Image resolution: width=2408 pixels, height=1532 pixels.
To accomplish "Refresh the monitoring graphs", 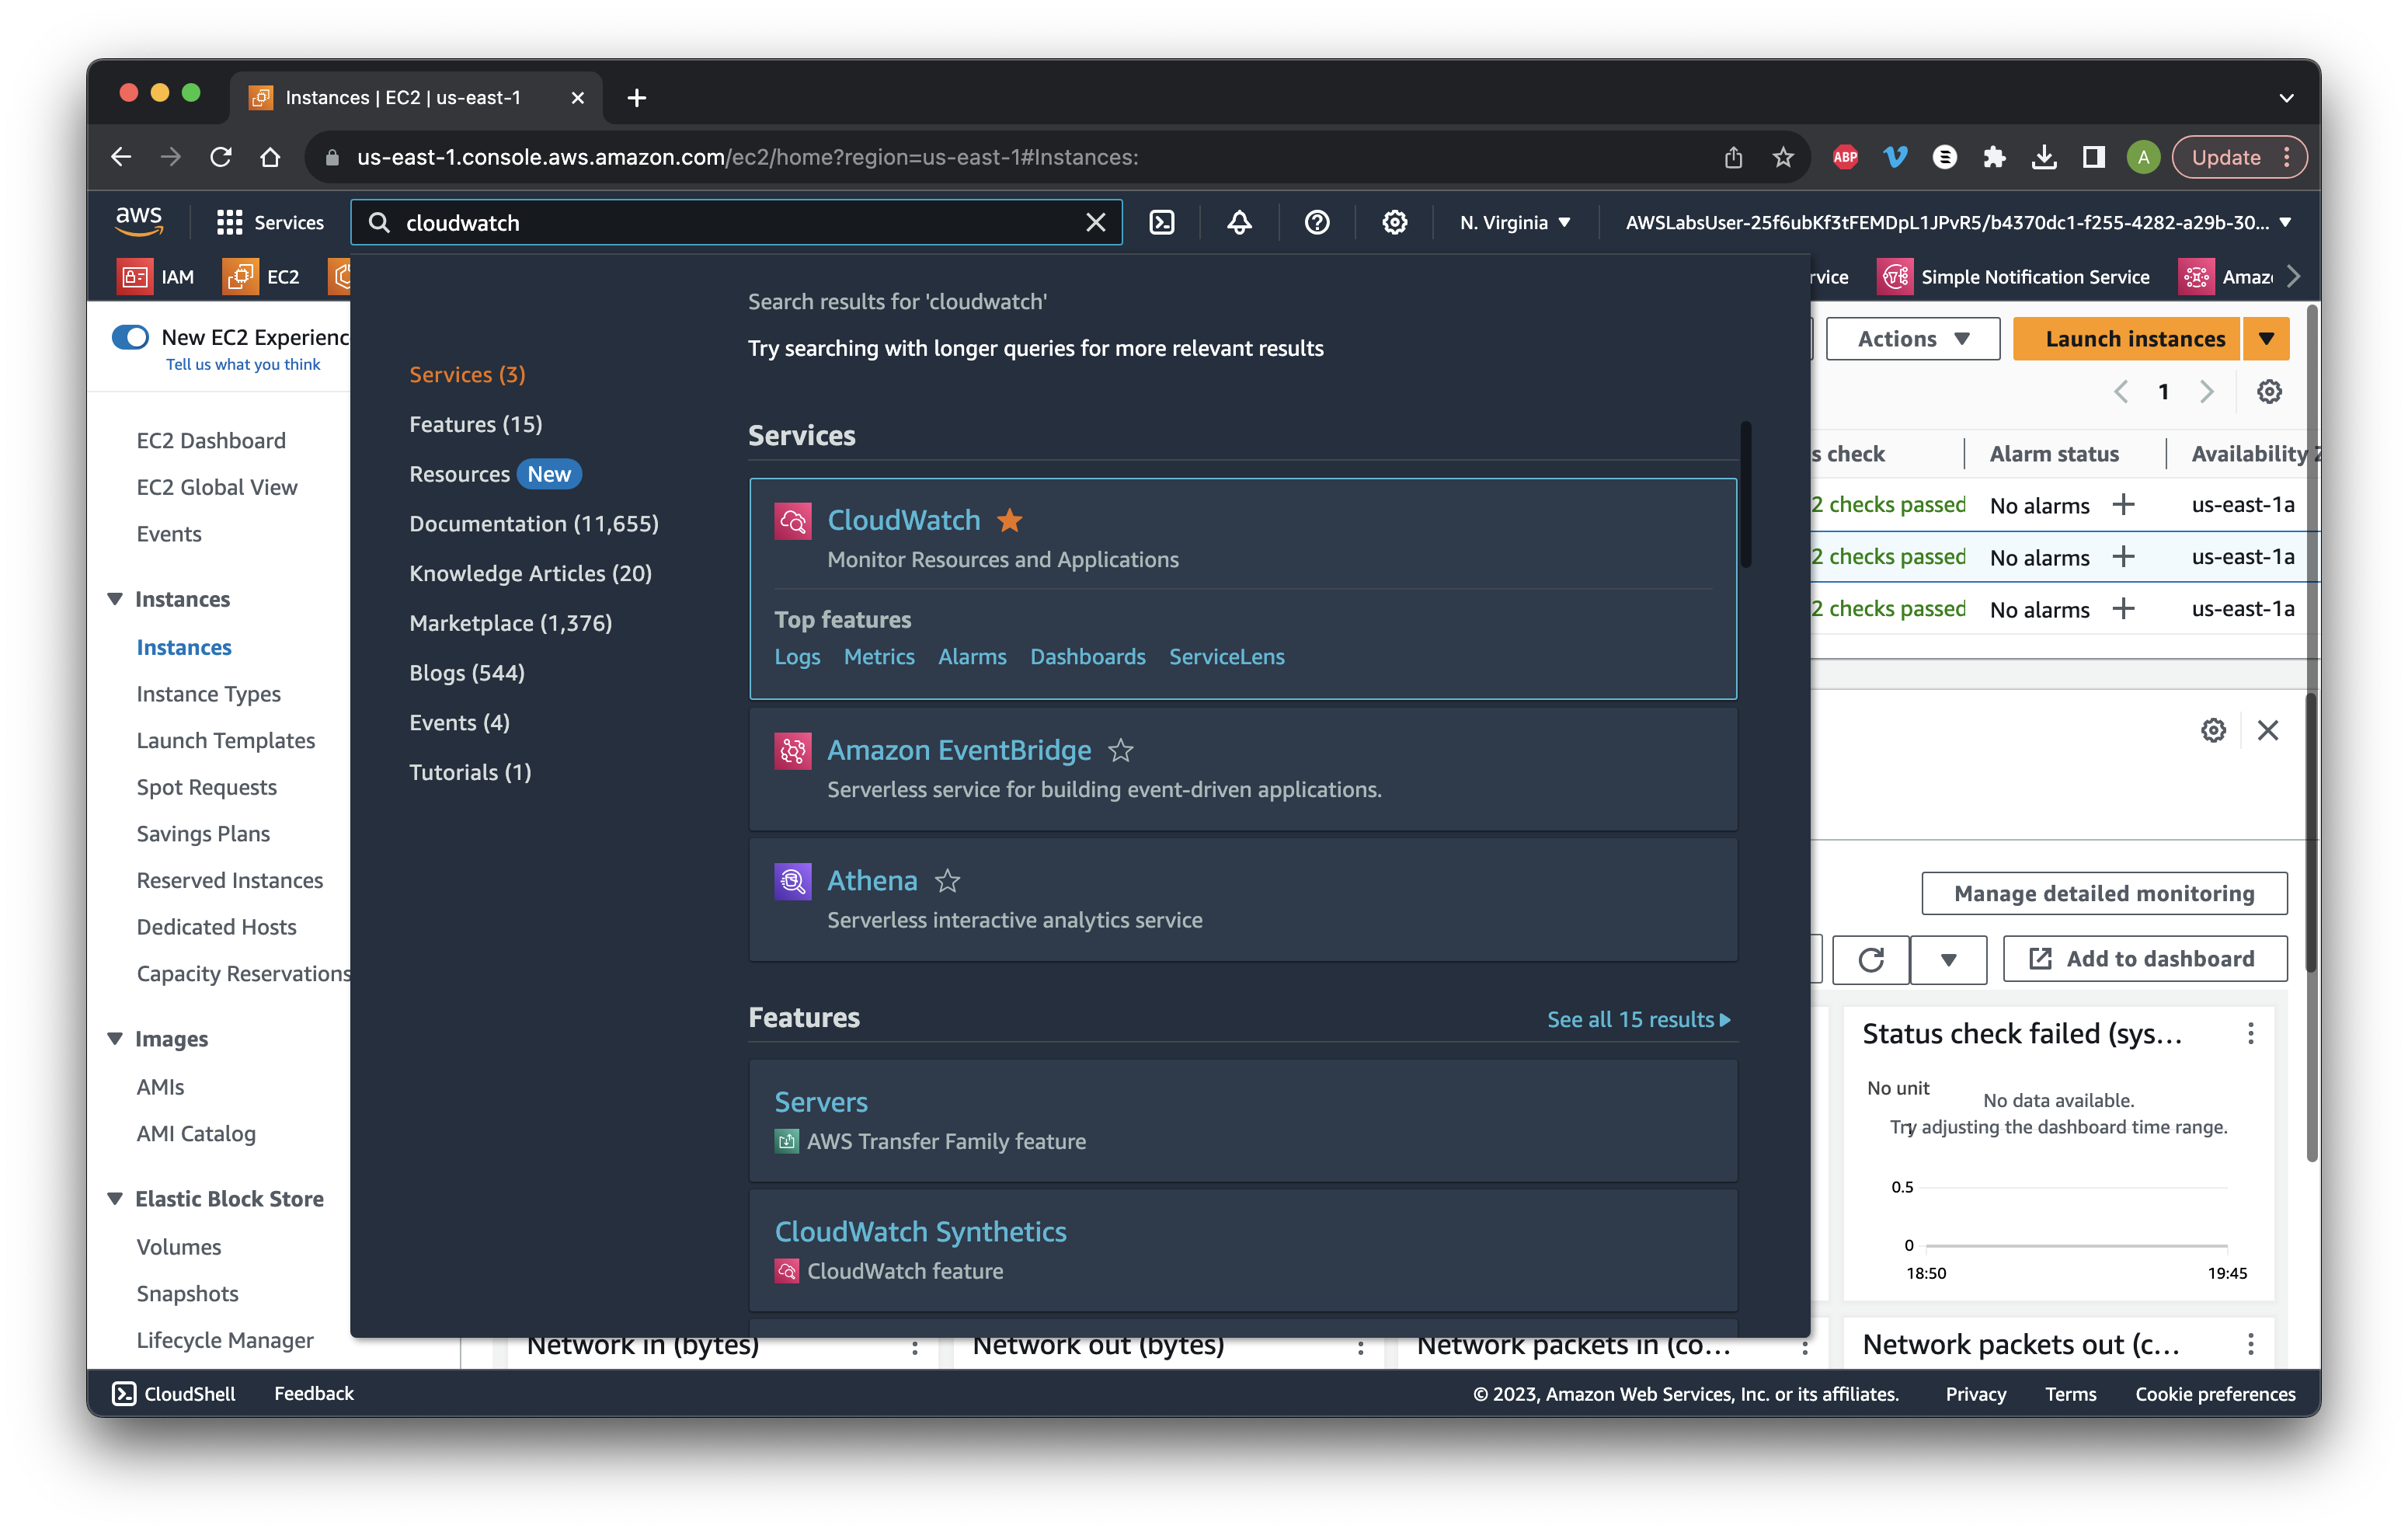I will tap(1870, 959).
